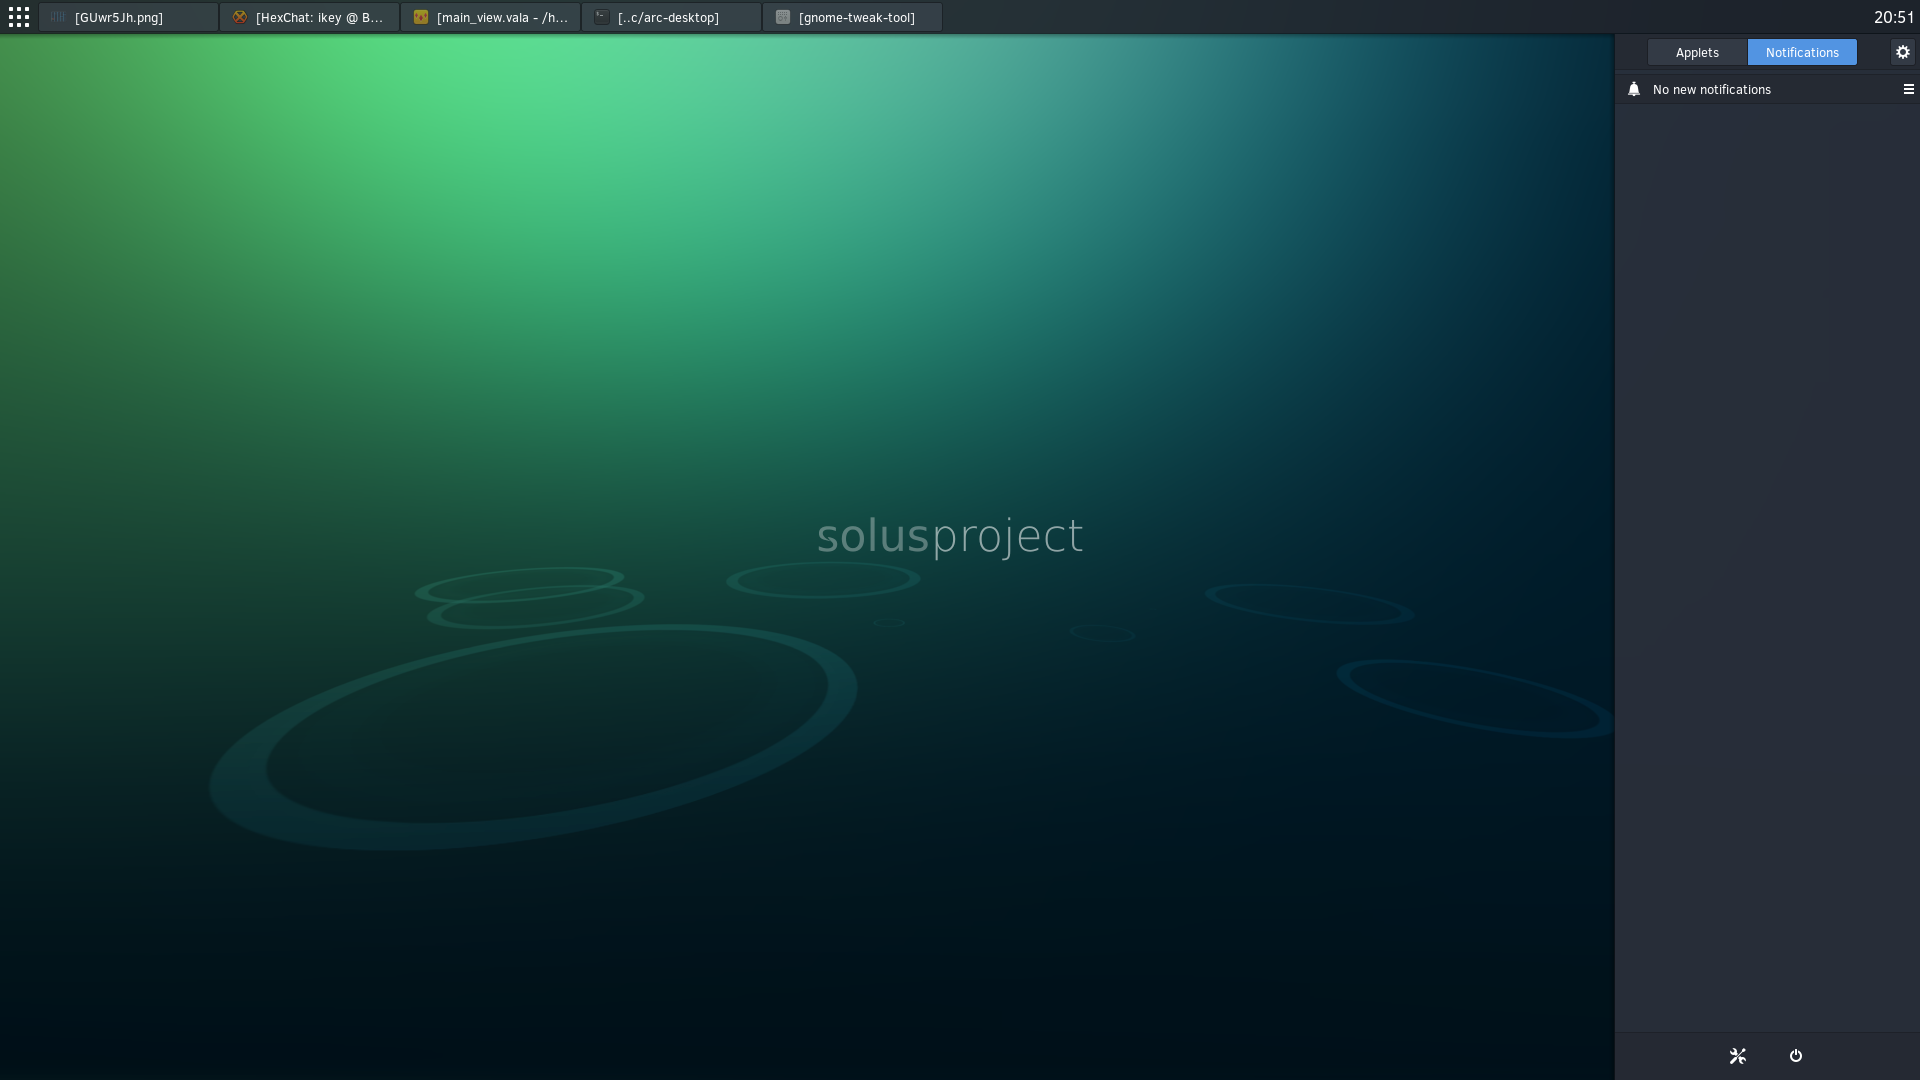The height and width of the screenshot is (1080, 1920).
Task: Open the notifications list menu icon
Action: (1908, 89)
